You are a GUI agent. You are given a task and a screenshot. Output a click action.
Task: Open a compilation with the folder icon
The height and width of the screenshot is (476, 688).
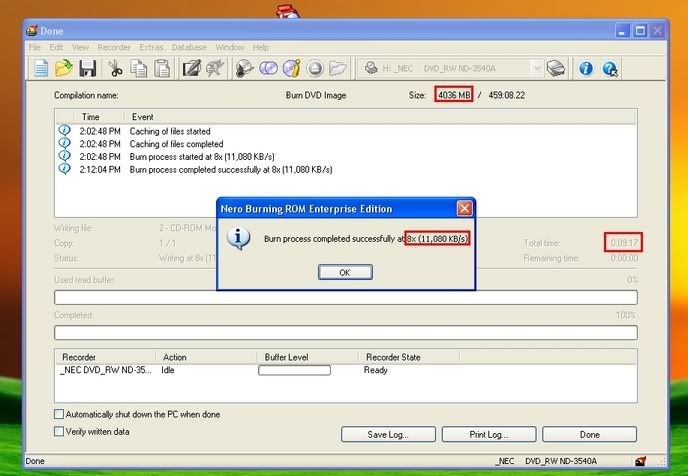[64, 68]
